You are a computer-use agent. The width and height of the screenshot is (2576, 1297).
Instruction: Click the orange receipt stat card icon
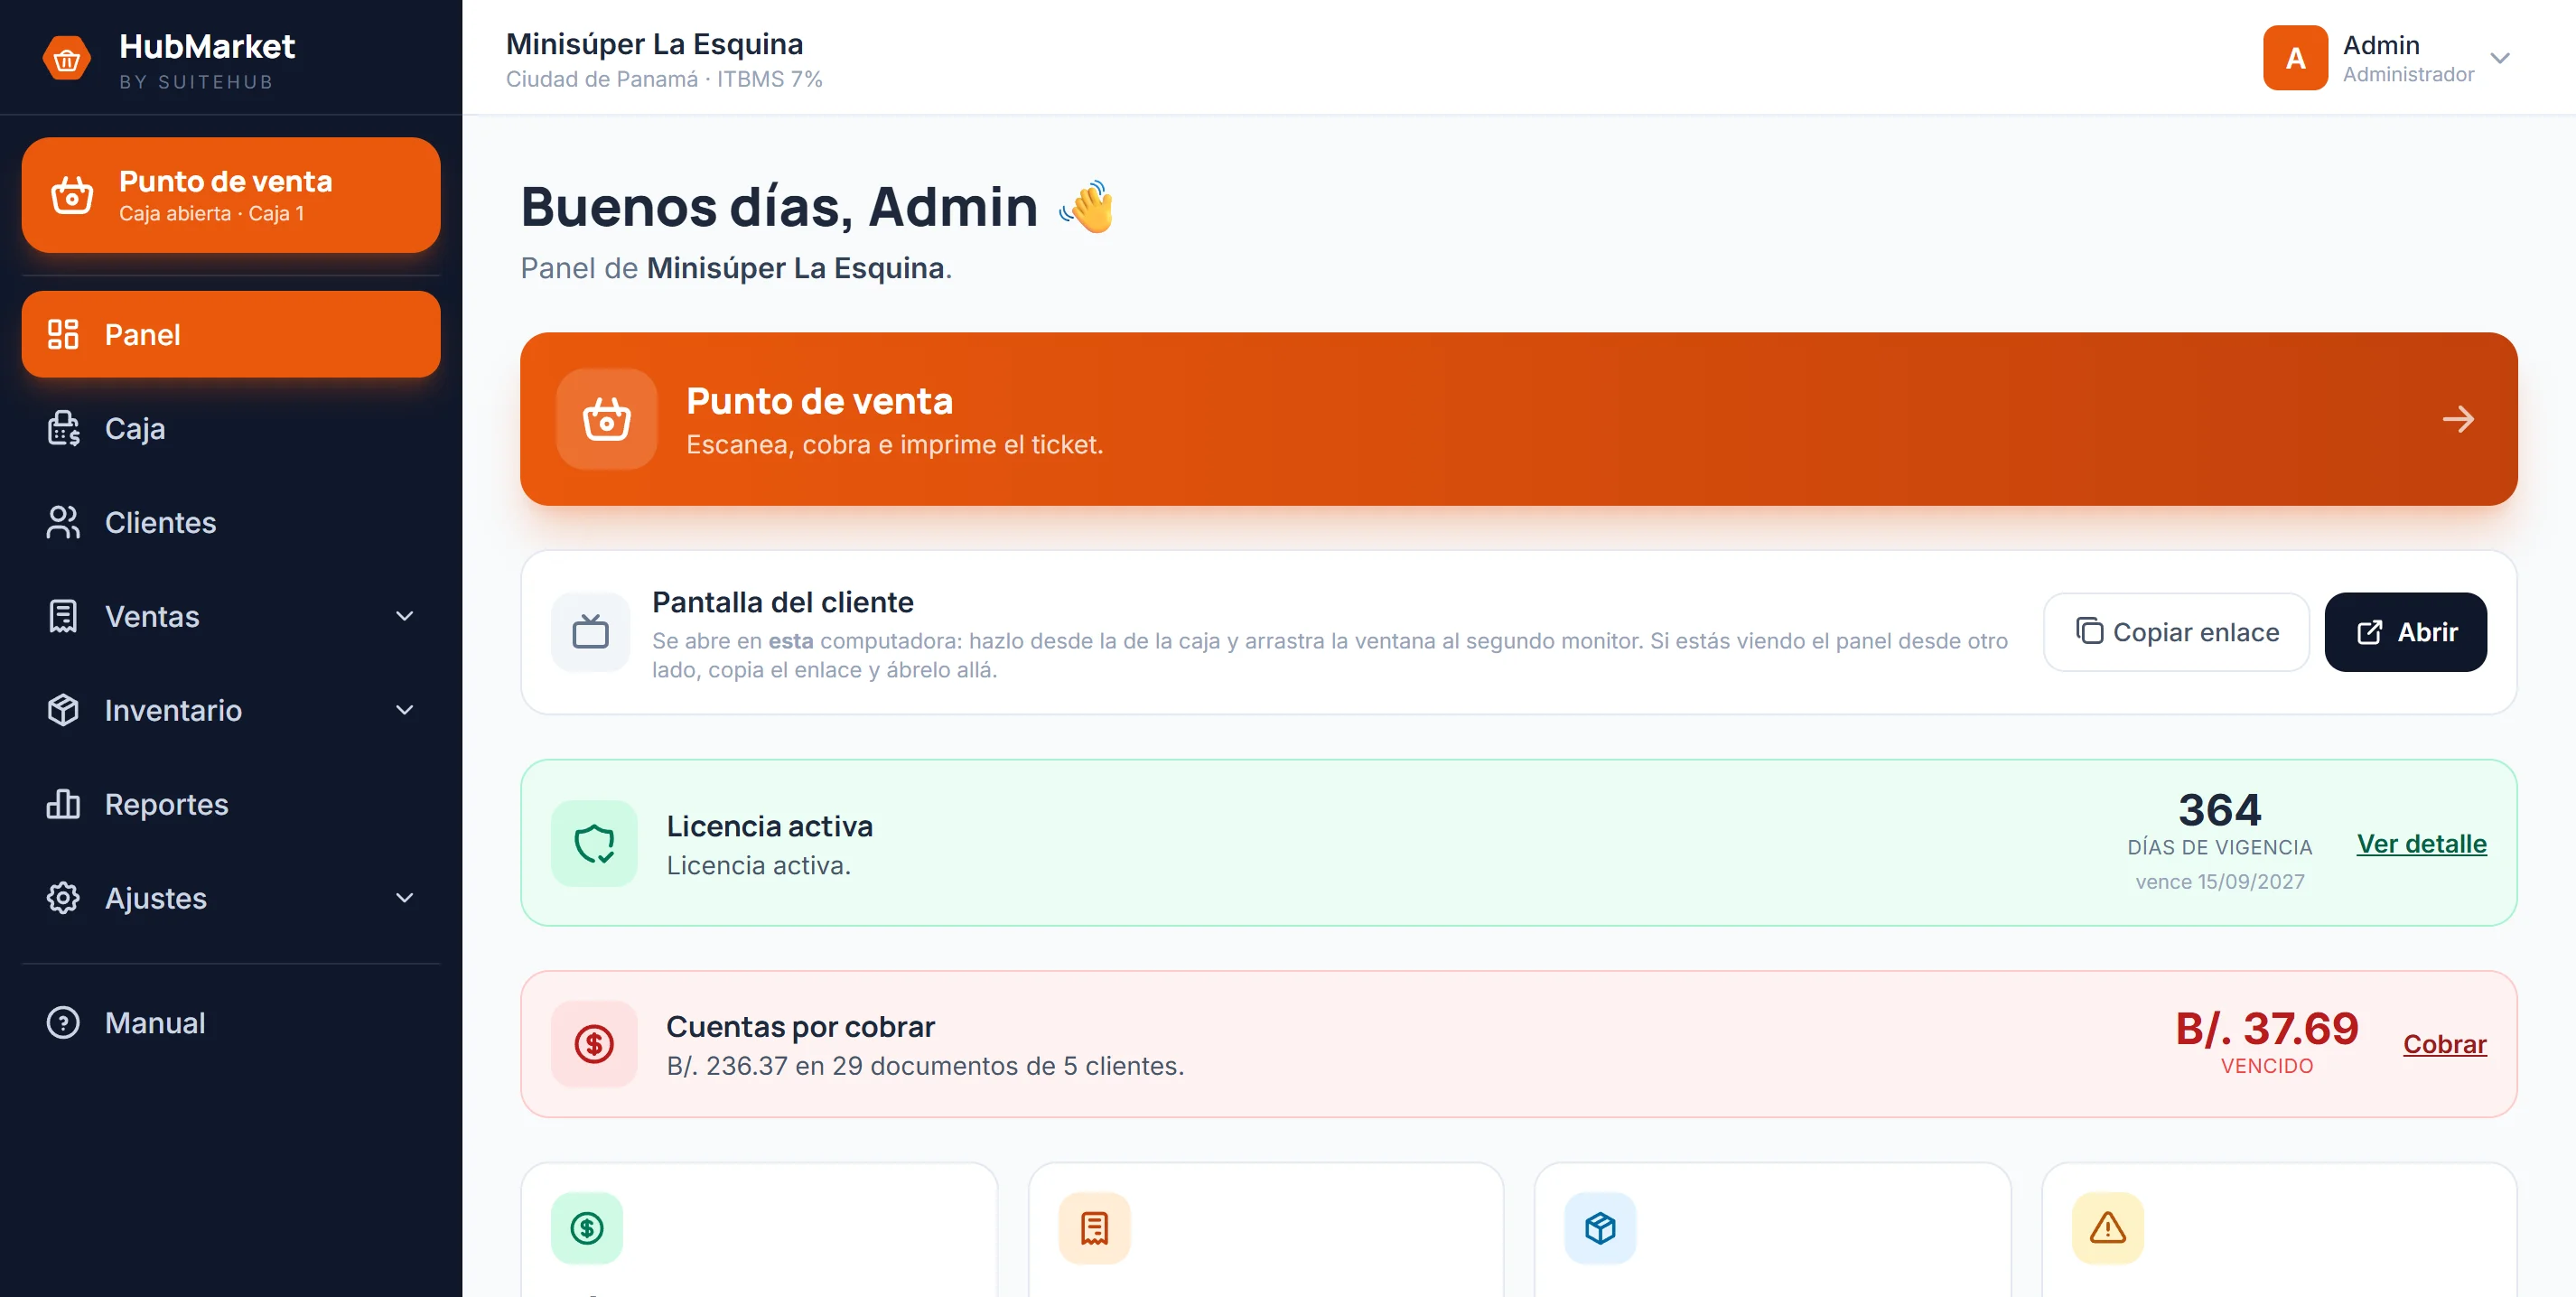point(1095,1229)
